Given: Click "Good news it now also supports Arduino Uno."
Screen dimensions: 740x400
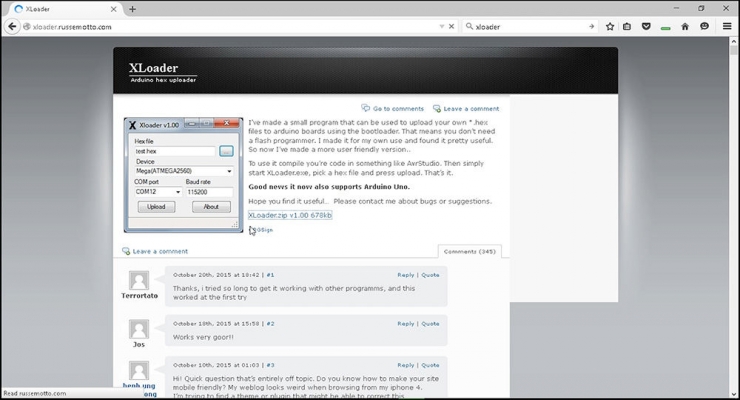Looking at the screenshot, I should 329,187.
